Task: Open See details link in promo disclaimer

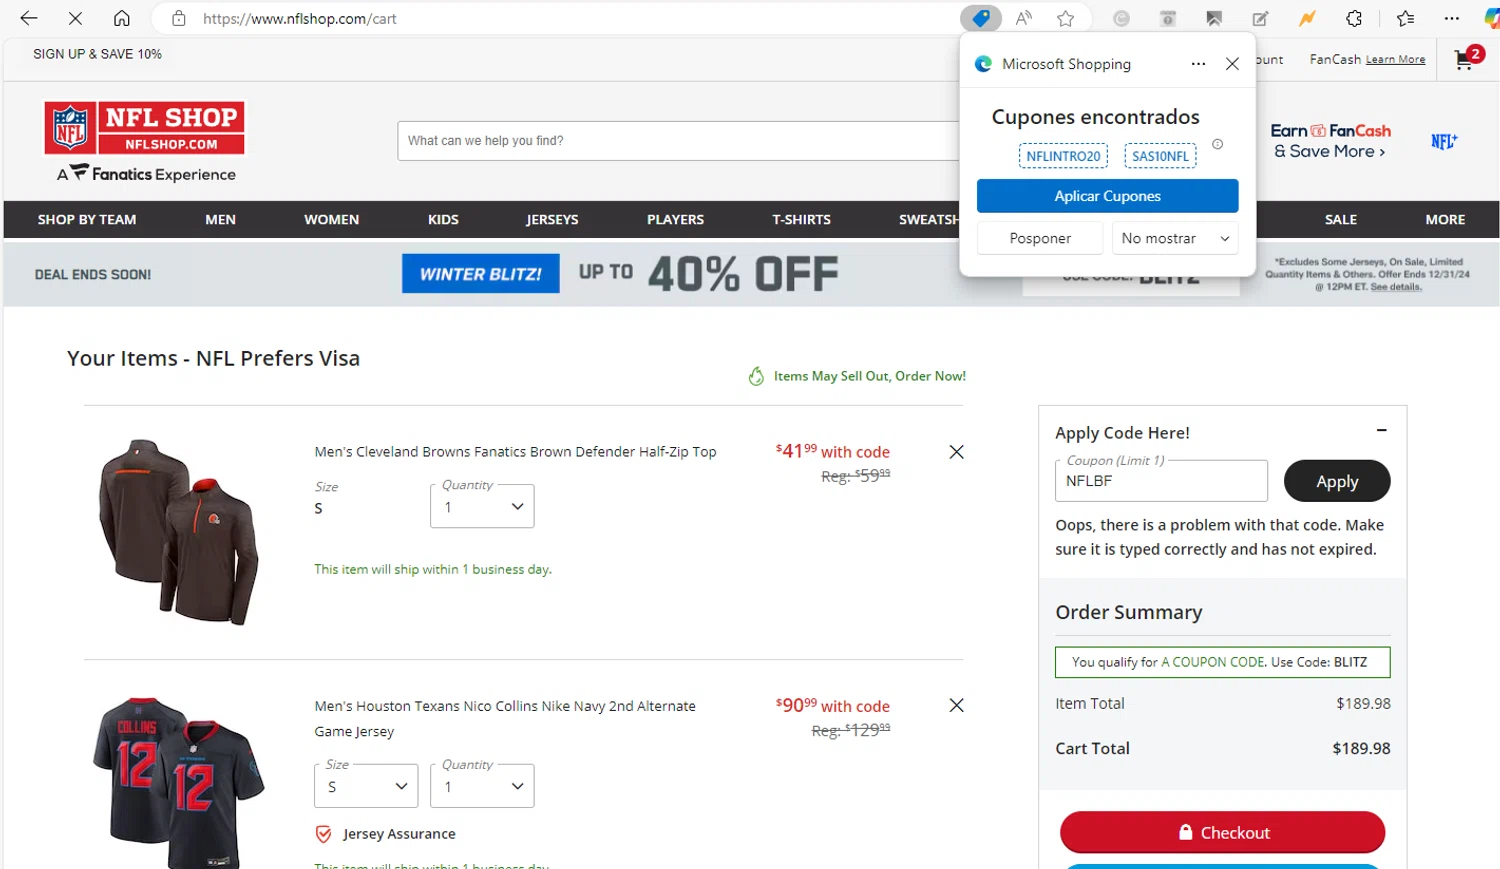Action: 1395,287
